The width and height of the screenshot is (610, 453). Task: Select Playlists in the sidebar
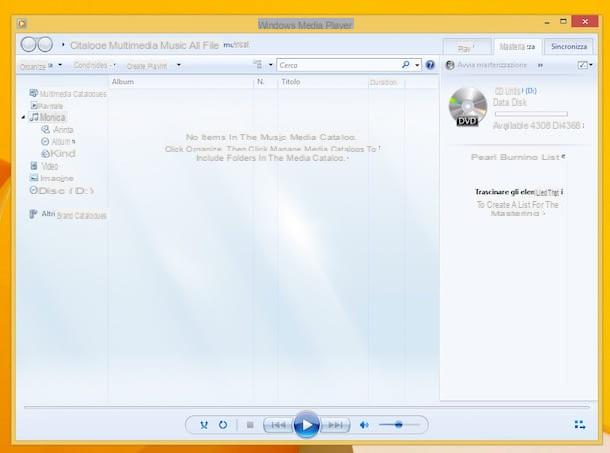pyautogui.click(x=47, y=106)
